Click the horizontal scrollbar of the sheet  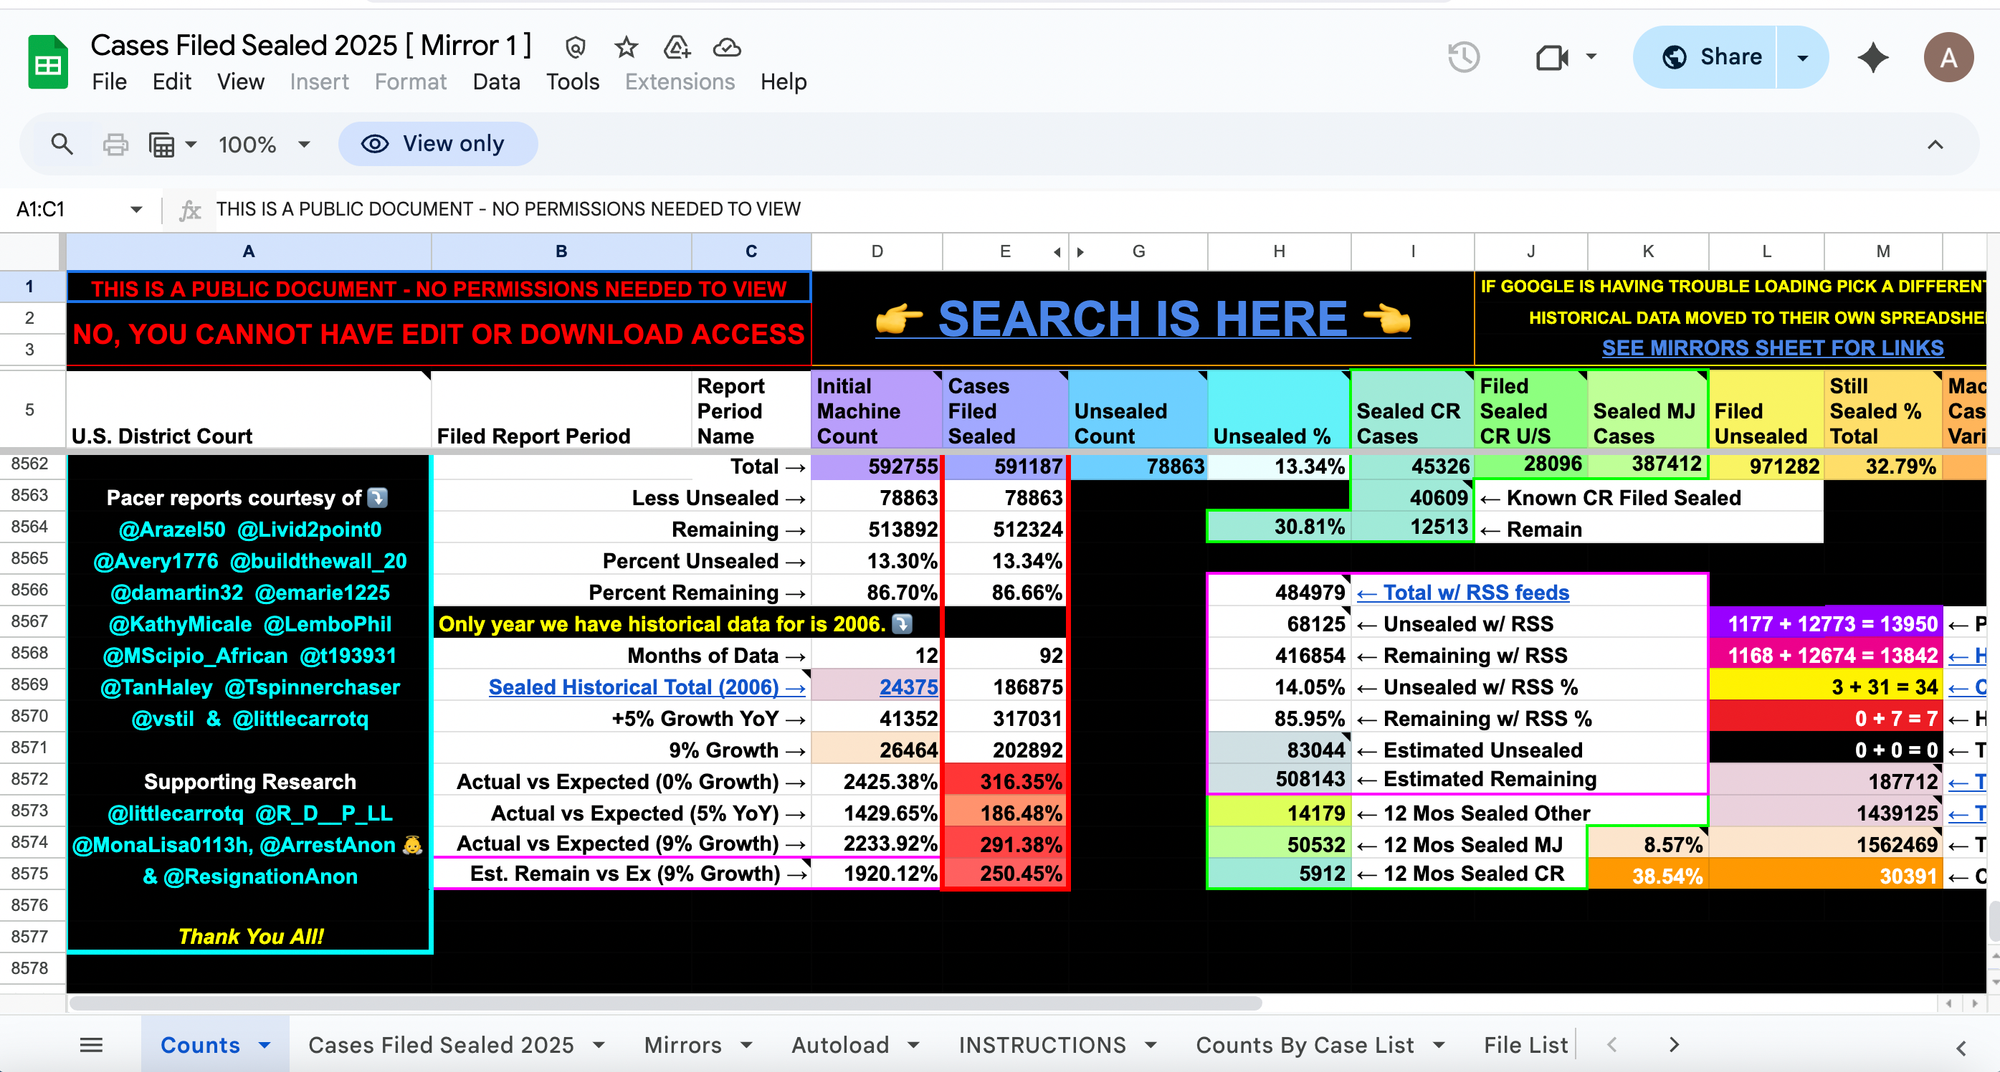click(x=665, y=1003)
